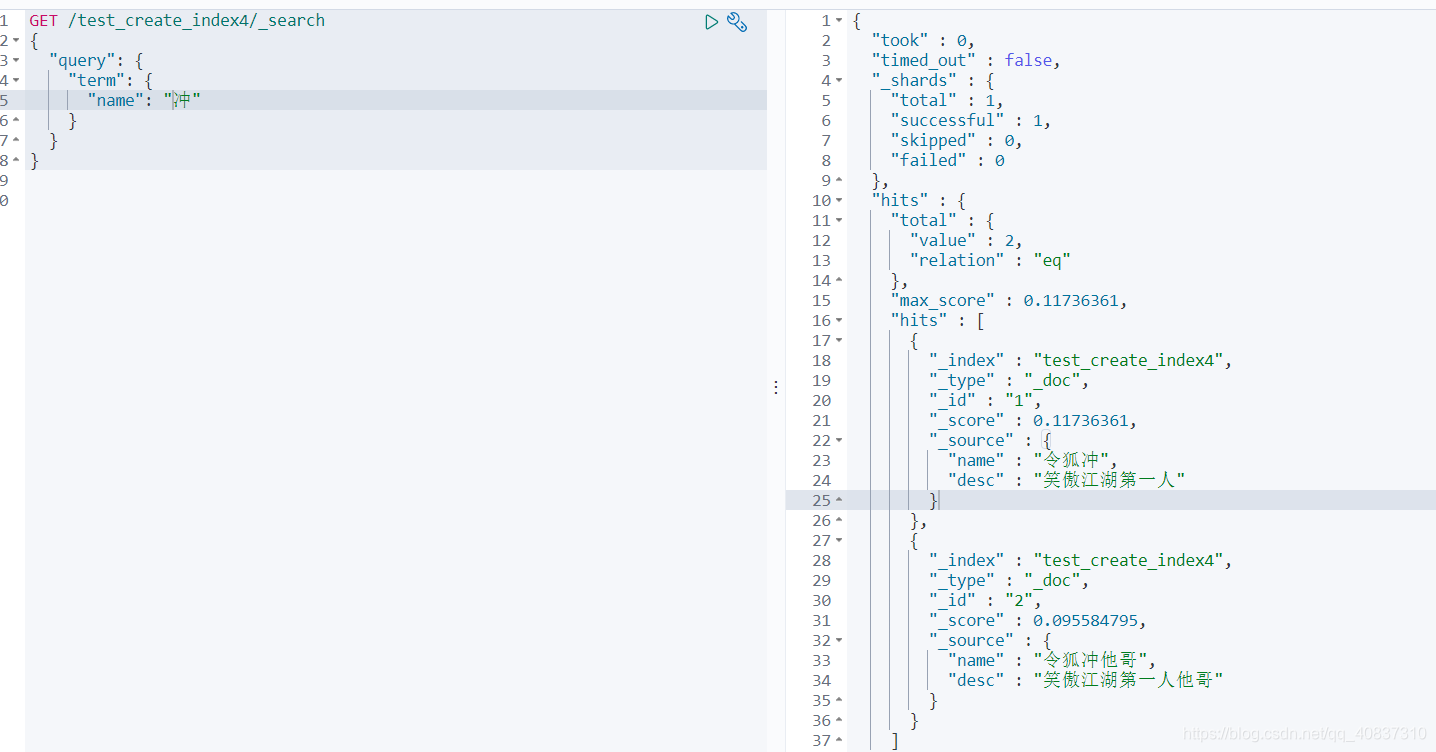1436x752 pixels.
Task: Click name value "令狐冲他哥"
Action: pos(1090,660)
